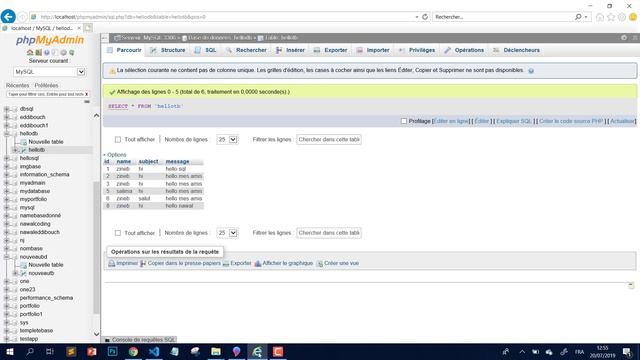The image size is (640, 360).
Task: Switch to the SQL tab
Action: pyautogui.click(x=206, y=50)
